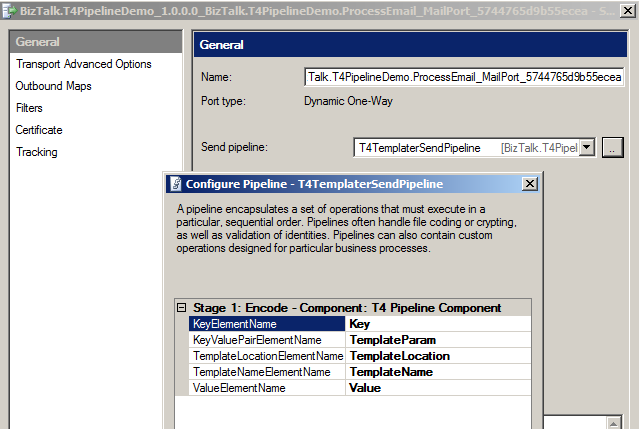This screenshot has height=429, width=639.
Task: Open Outbound Maps page
Action: tap(53, 86)
